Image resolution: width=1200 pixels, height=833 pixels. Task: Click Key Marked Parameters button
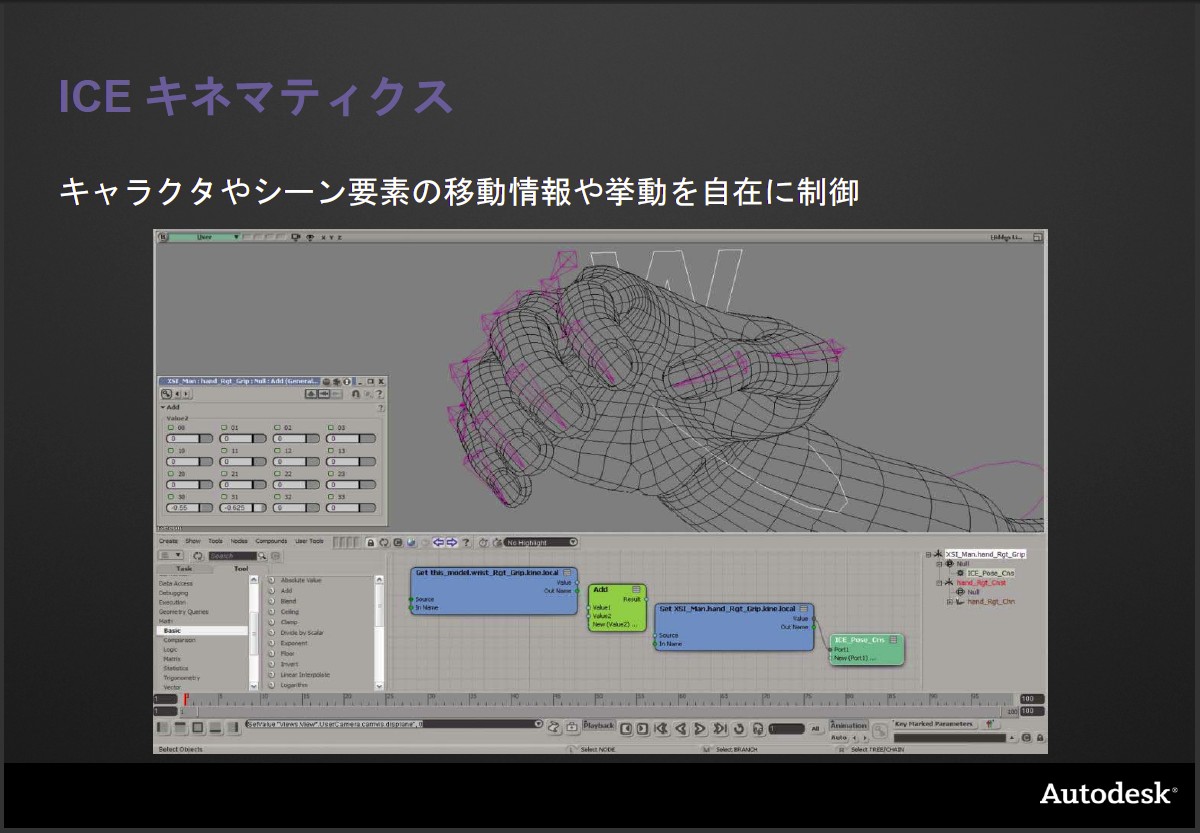tap(934, 724)
